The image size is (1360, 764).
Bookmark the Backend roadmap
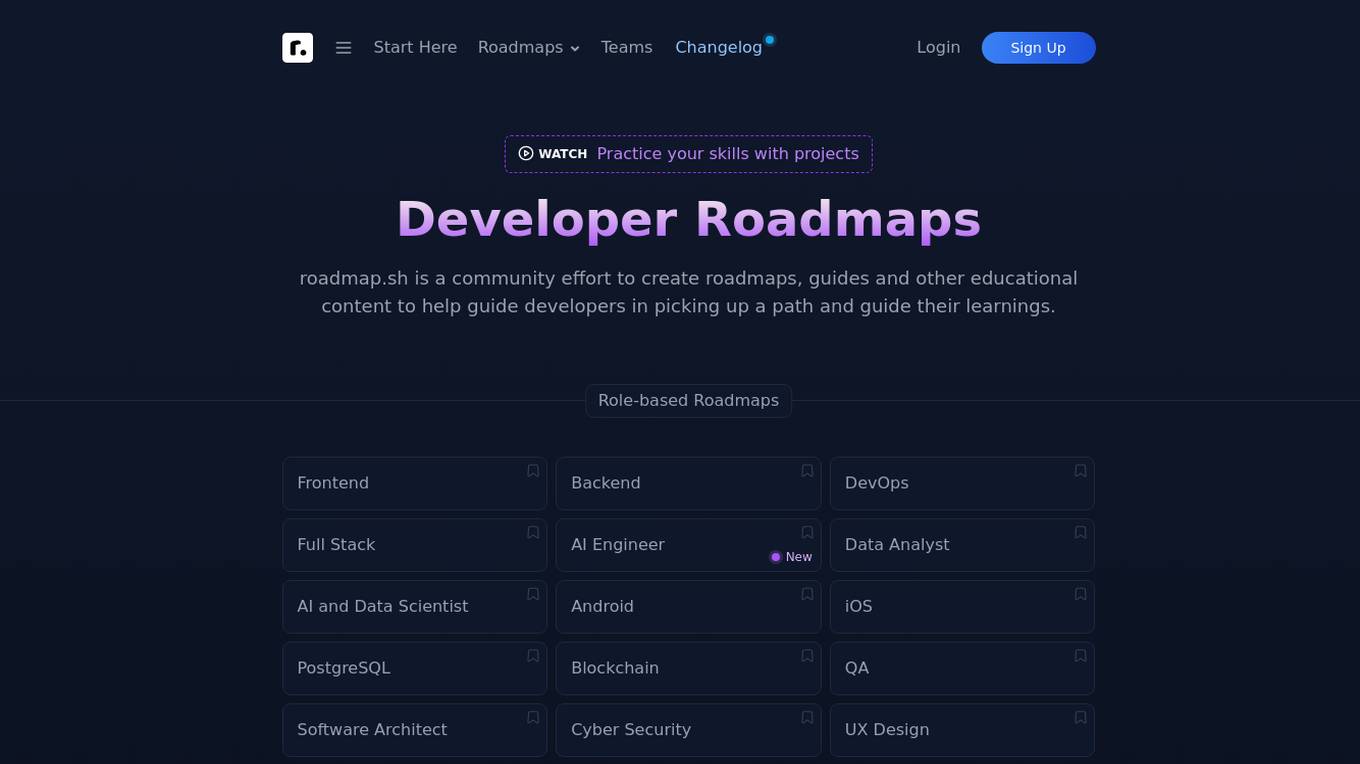coord(807,471)
